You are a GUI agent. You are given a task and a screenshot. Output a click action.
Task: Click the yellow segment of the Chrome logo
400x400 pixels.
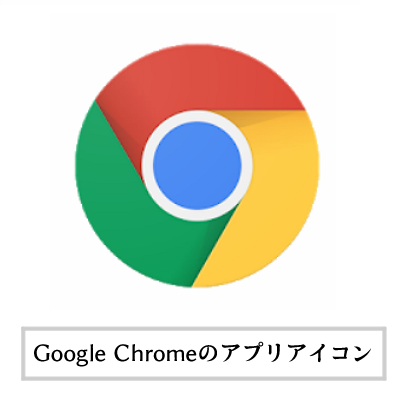277,200
